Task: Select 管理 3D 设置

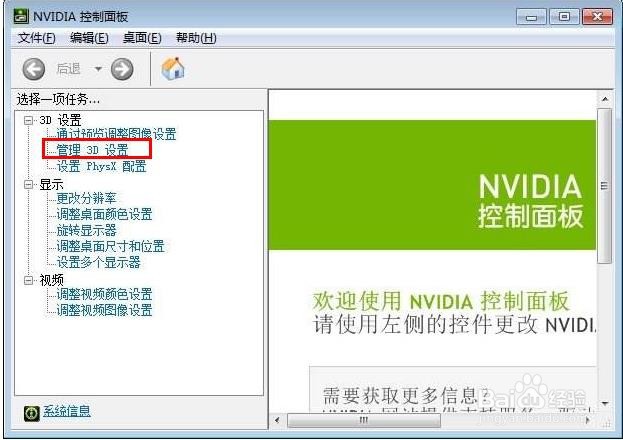Action: point(92,150)
